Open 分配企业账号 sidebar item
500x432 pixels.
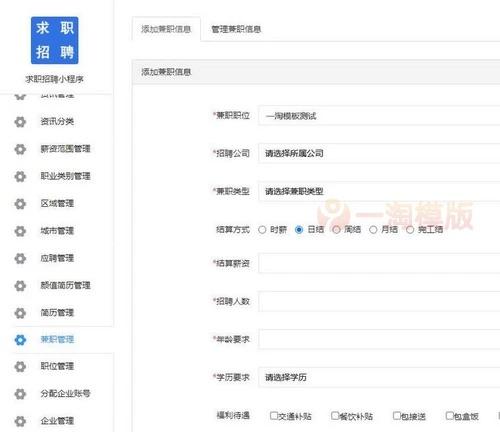(x=65, y=393)
